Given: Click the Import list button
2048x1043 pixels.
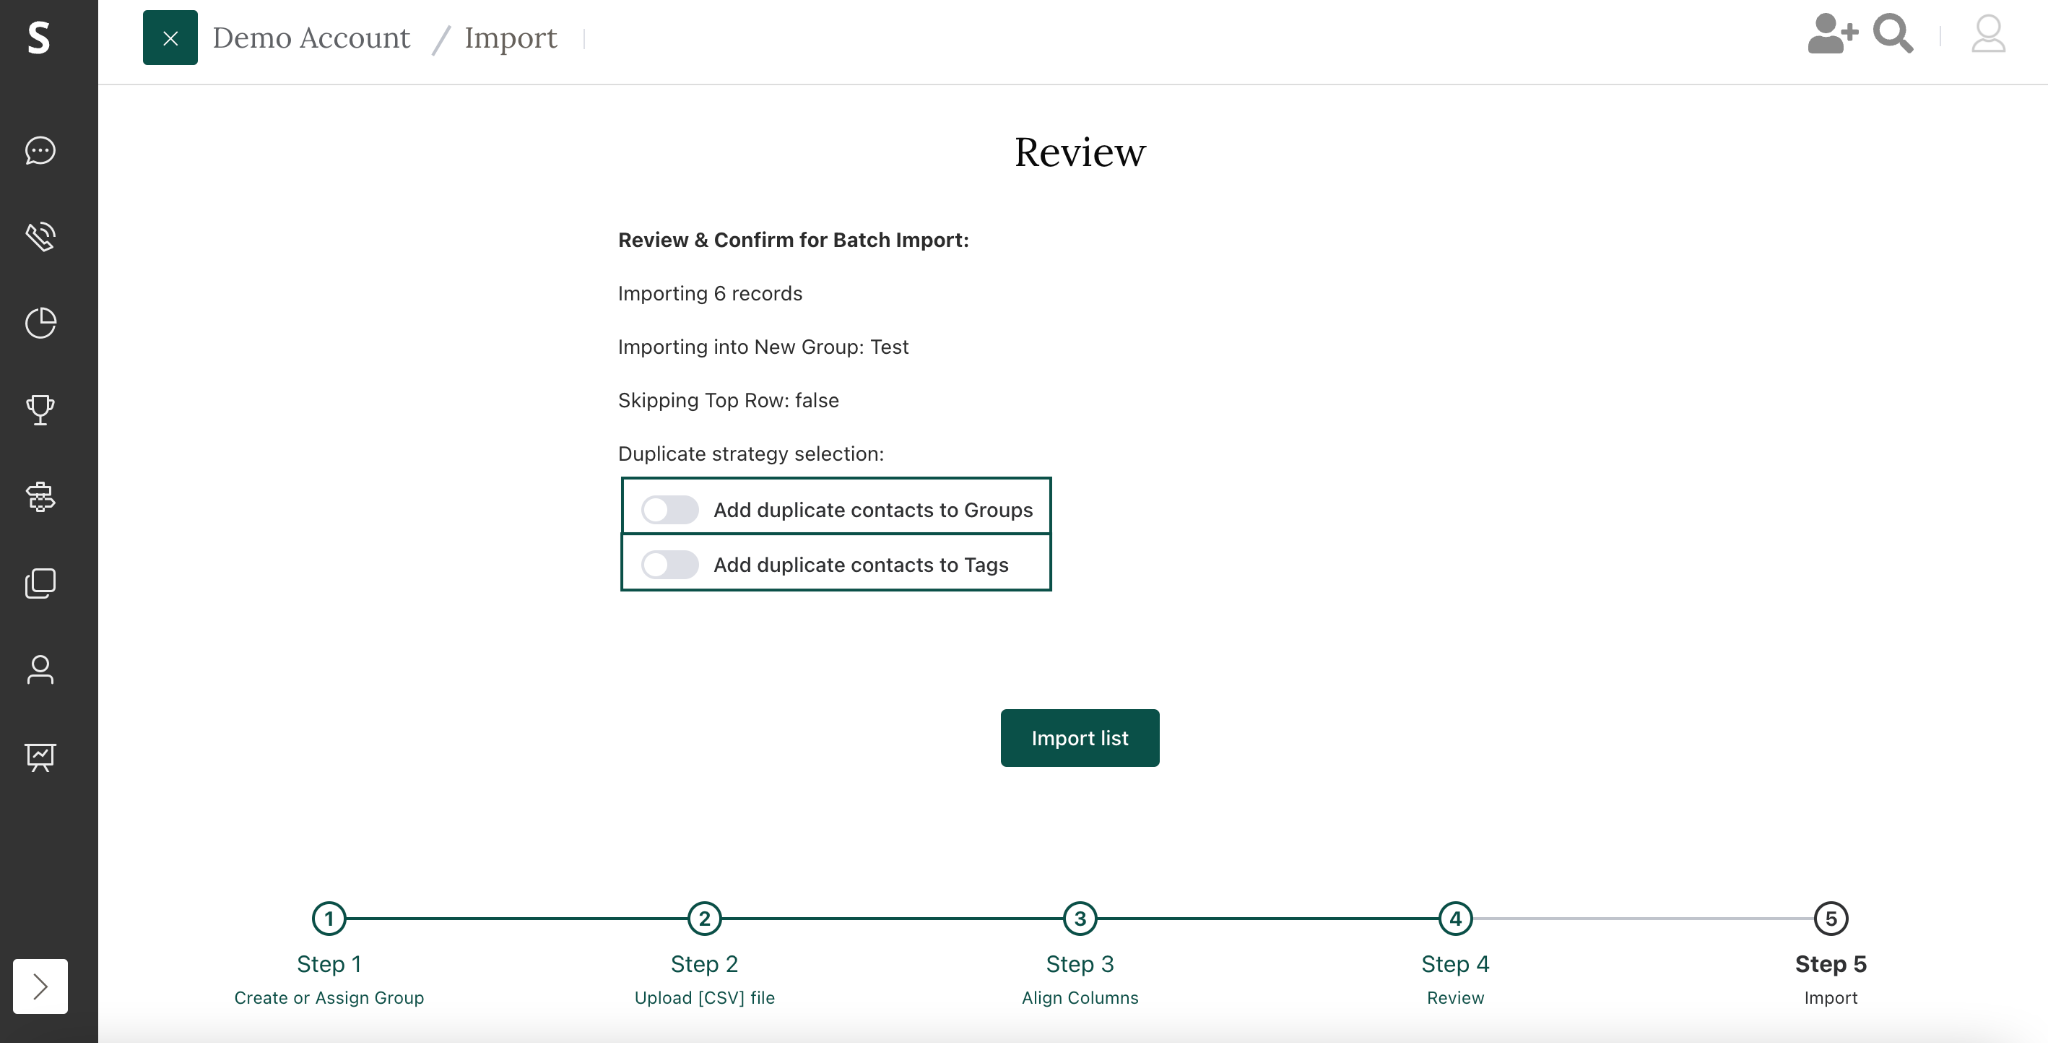Looking at the screenshot, I should pyautogui.click(x=1080, y=738).
